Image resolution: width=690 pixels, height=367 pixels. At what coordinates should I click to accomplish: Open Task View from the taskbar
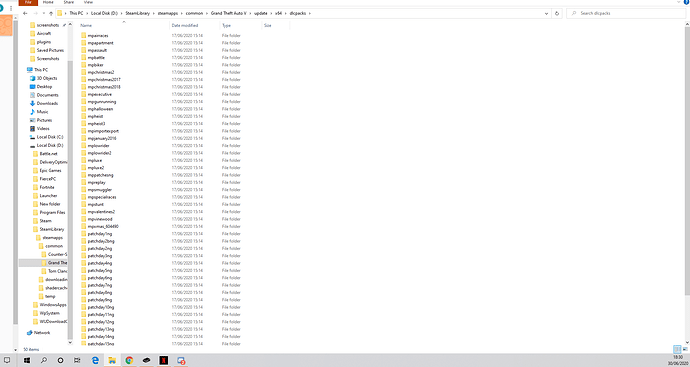[77, 360]
